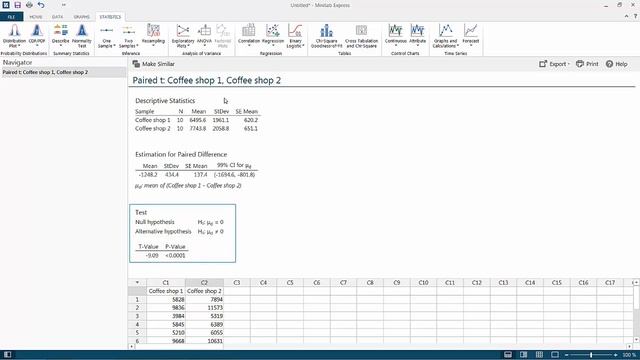The width and height of the screenshot is (640, 360).
Task: Click the zoom out minus button
Action: coord(567,355)
